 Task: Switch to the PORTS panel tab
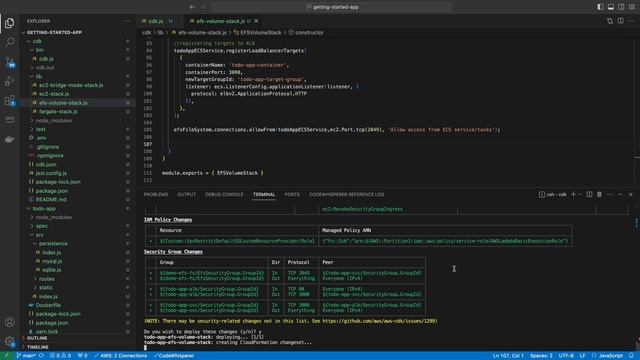click(292, 195)
